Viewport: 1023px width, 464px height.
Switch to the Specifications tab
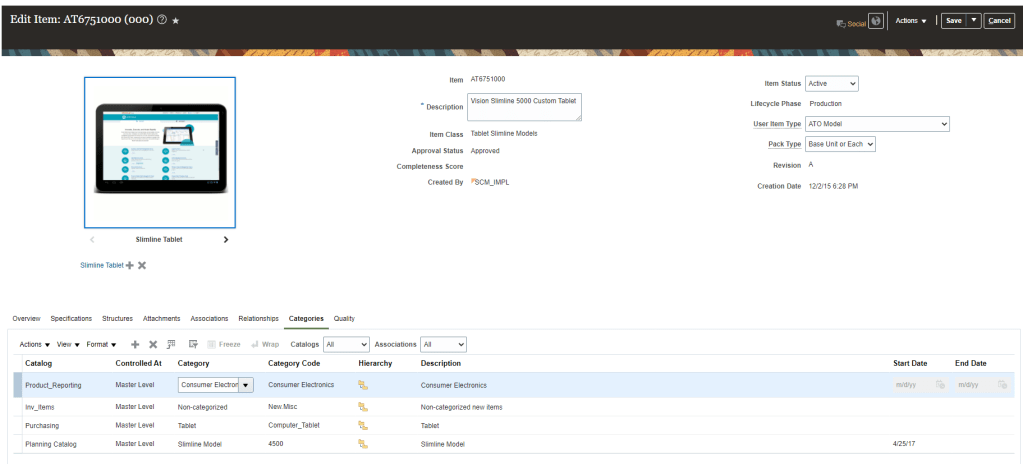tap(71, 319)
